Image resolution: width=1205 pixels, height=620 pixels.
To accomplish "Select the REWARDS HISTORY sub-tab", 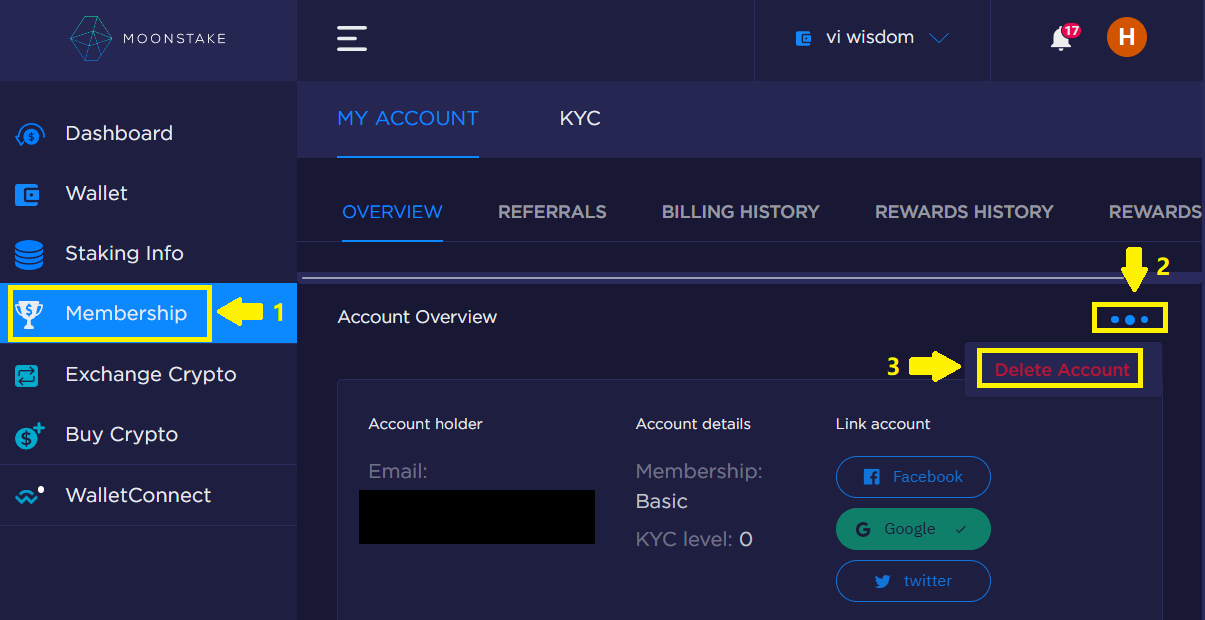I will tap(964, 212).
